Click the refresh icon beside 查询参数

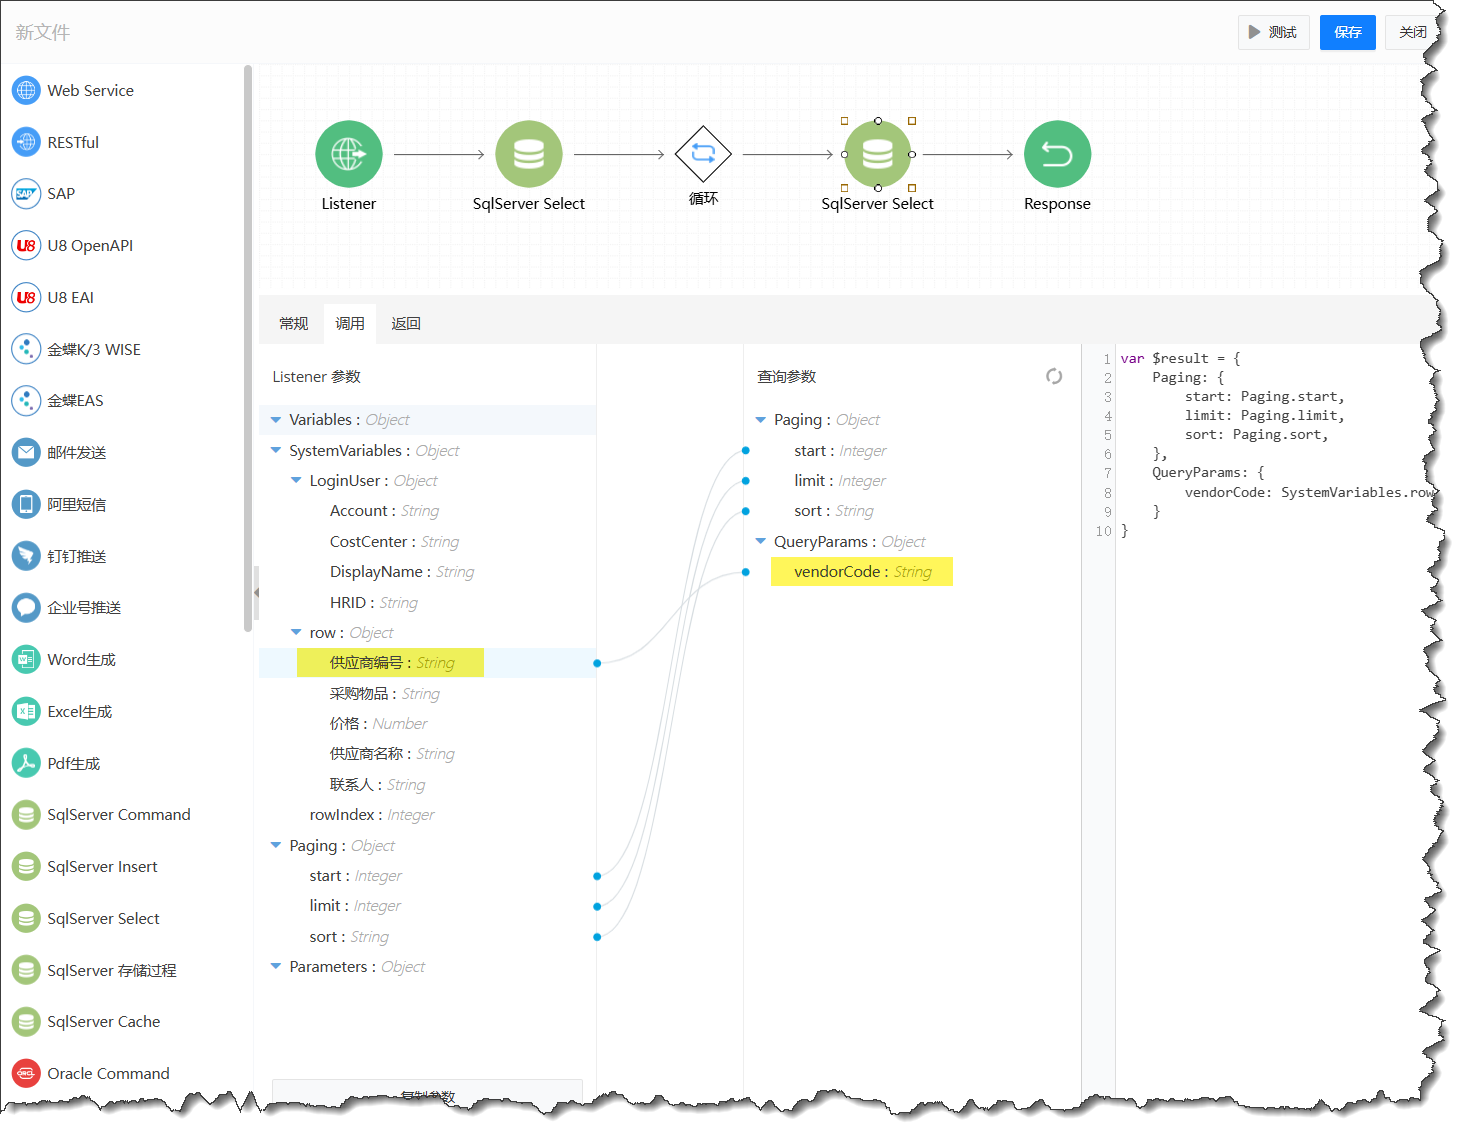tap(1054, 376)
